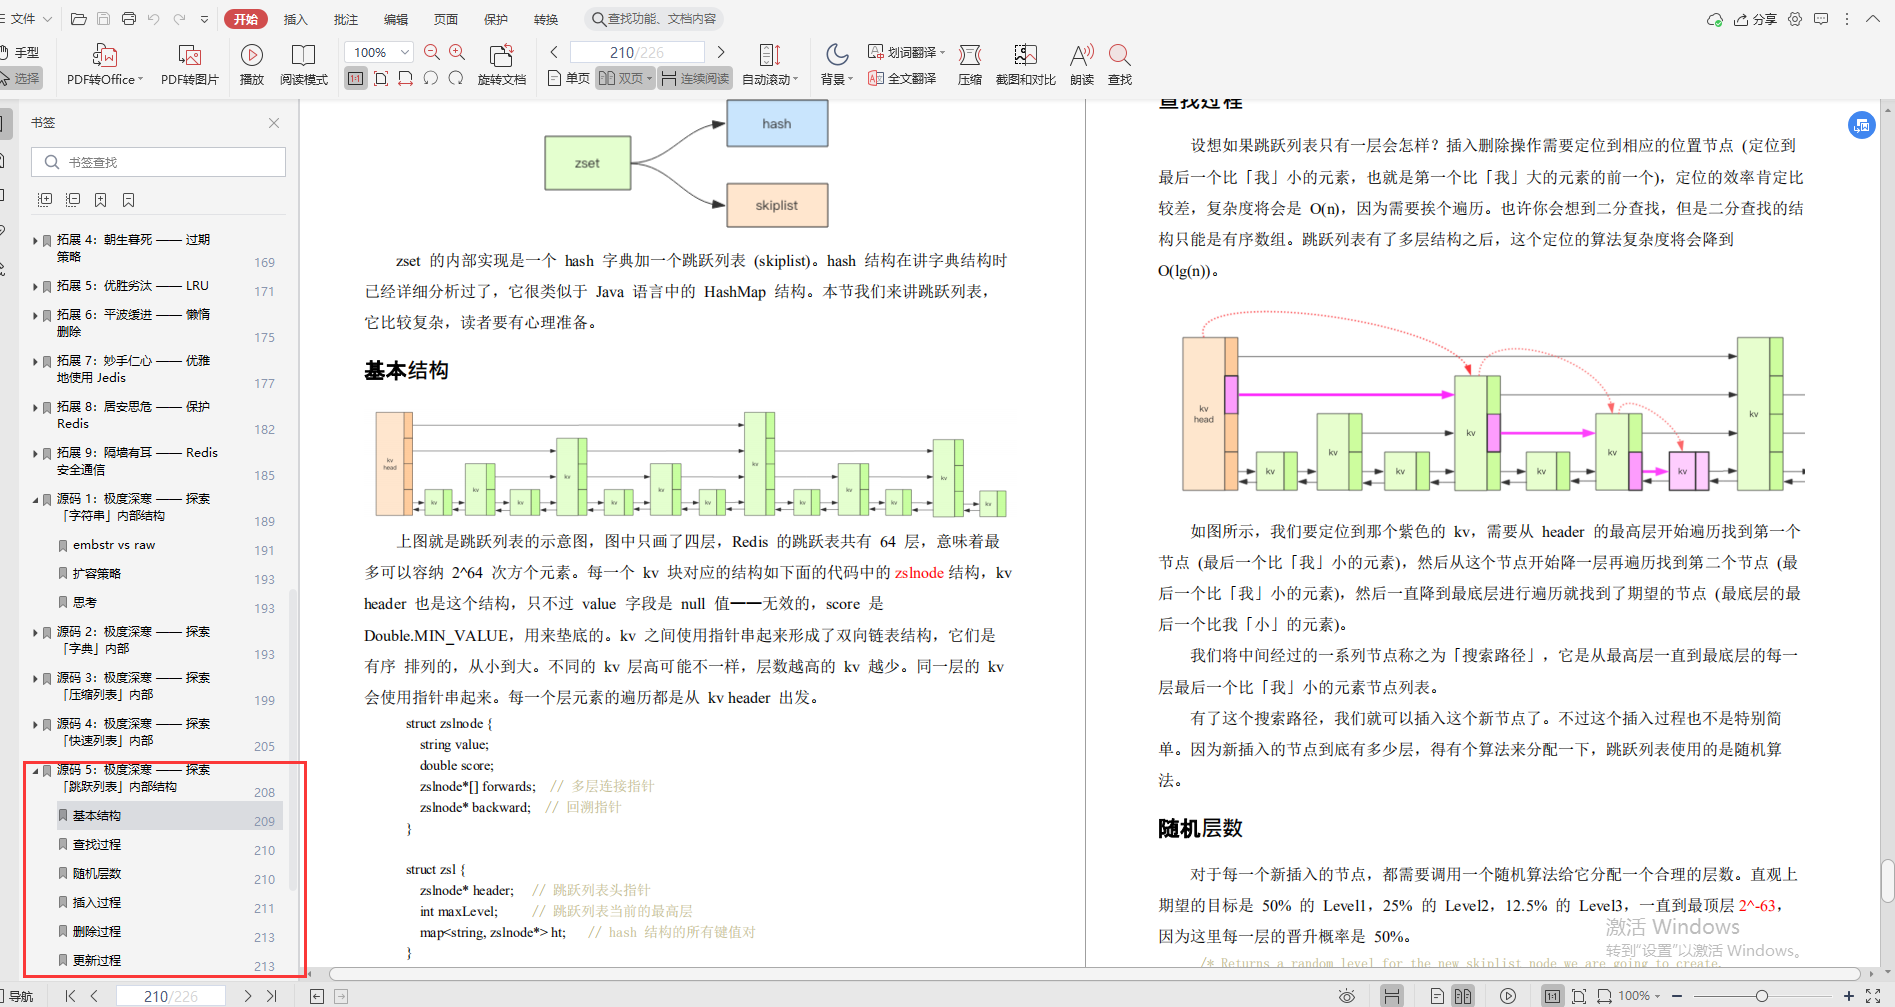Click 全文翻译 full text translate
Viewport: 1895px width, 1007px height.
[x=902, y=78]
